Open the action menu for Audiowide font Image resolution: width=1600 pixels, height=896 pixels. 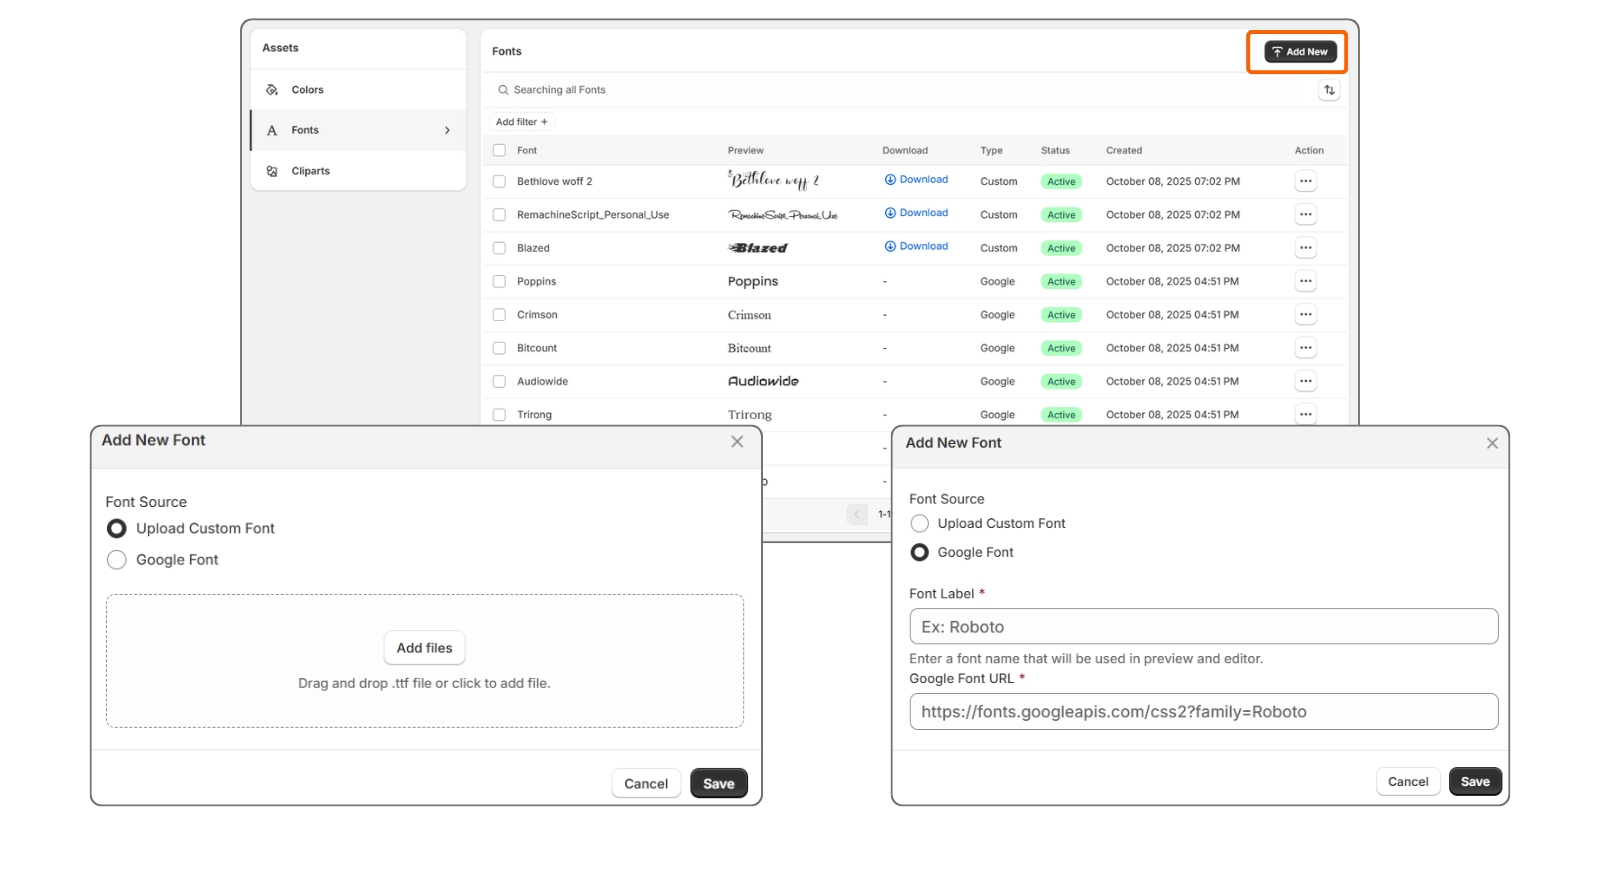point(1305,381)
